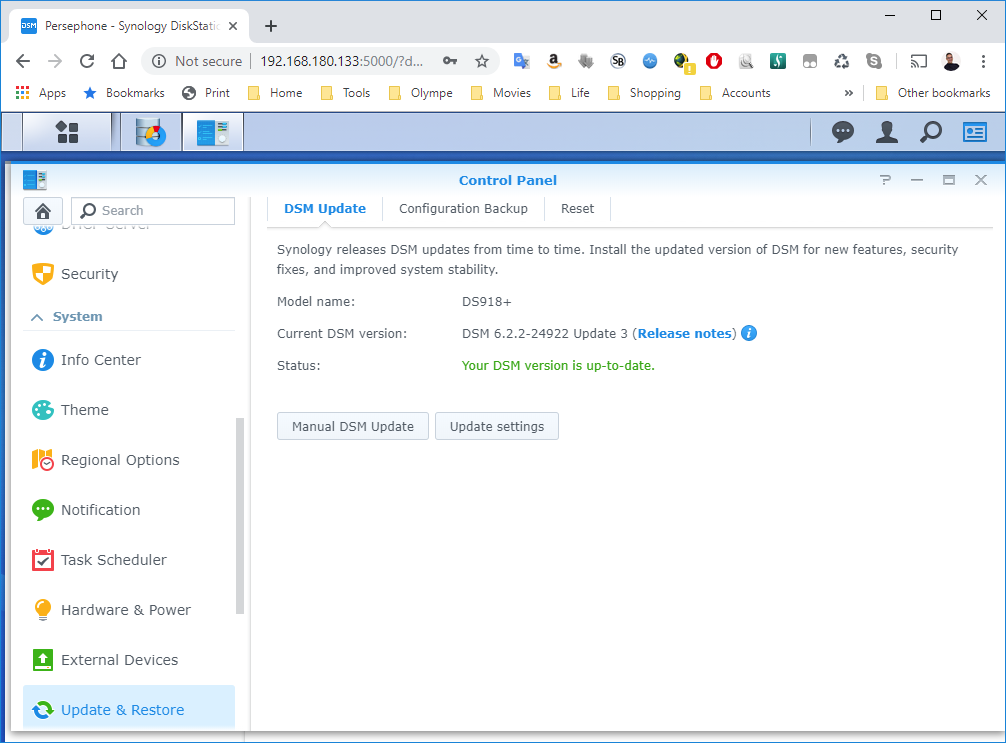Open the DSM widgets panel icon
Image resolution: width=1006 pixels, height=743 pixels.
(975, 132)
